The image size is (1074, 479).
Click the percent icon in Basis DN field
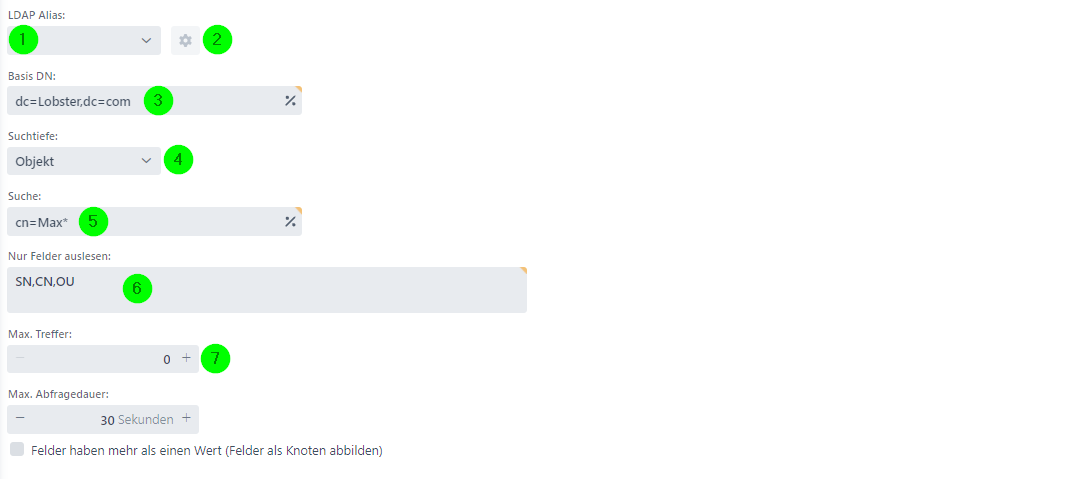290,101
